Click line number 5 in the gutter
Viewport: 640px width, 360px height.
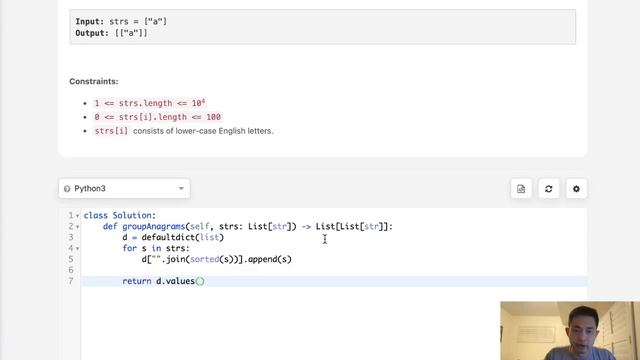(71, 259)
